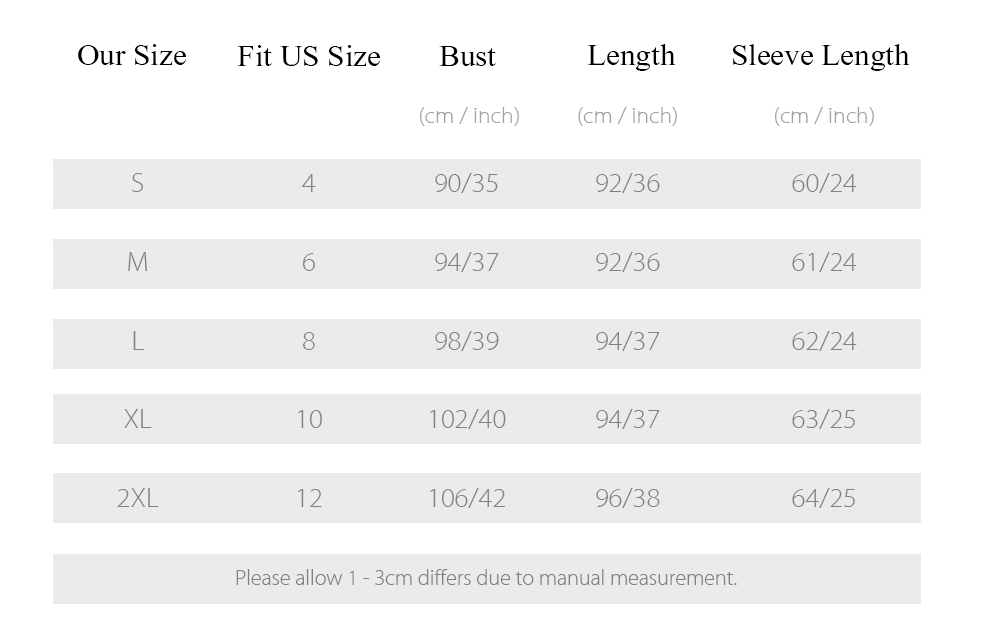Image resolution: width=1000 pixels, height=638 pixels.
Task: Click the Fit US Size header
Action: [x=309, y=56]
